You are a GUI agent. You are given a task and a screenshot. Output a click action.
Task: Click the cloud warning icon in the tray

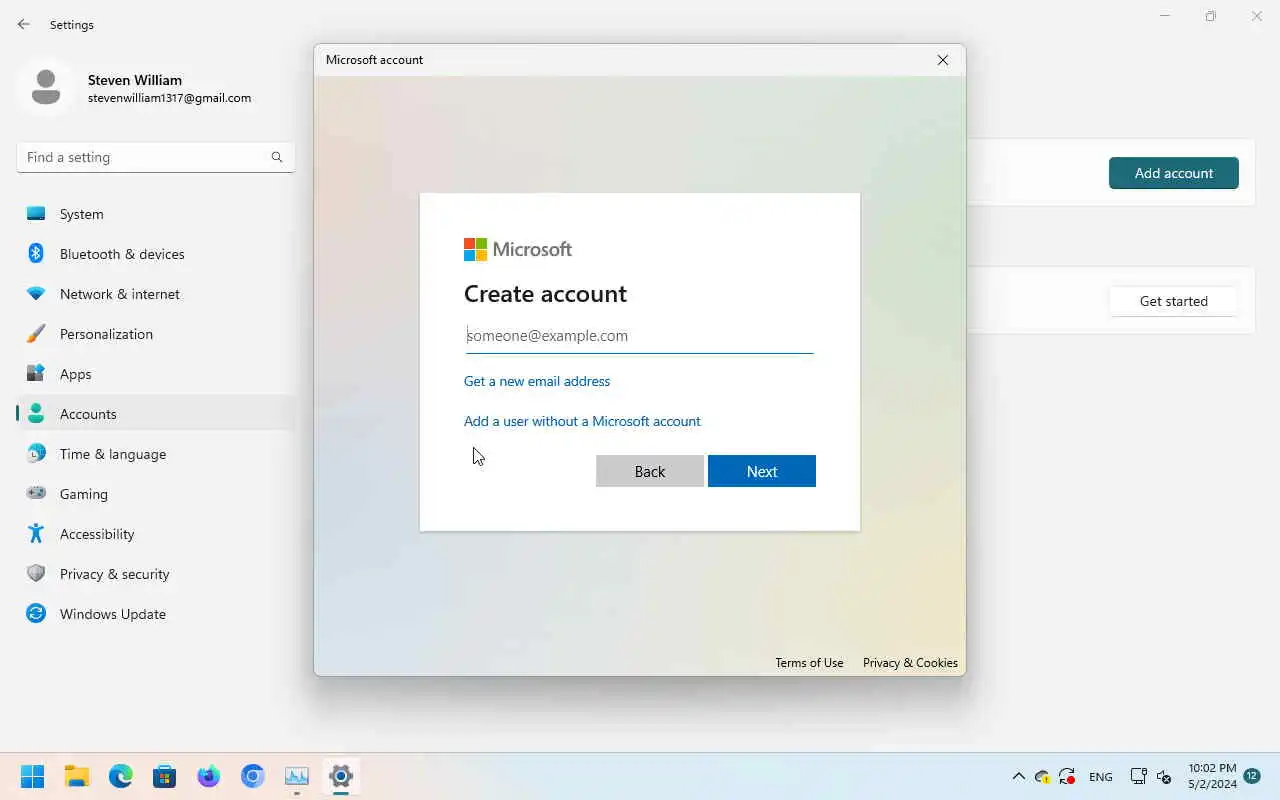click(1043, 777)
